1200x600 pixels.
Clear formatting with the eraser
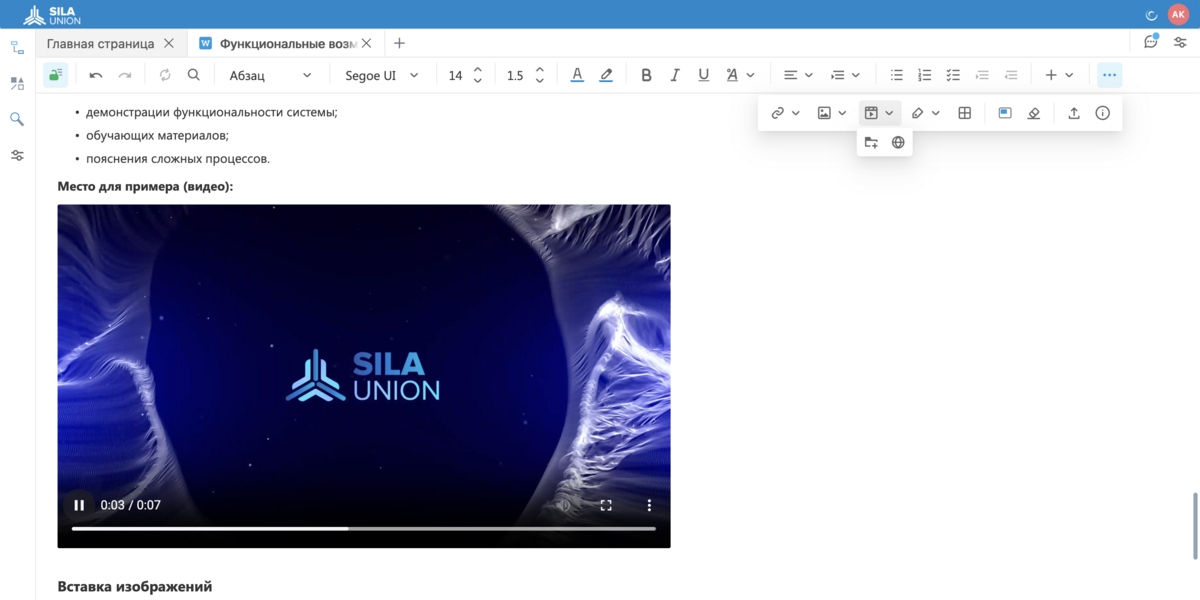tap(1034, 113)
